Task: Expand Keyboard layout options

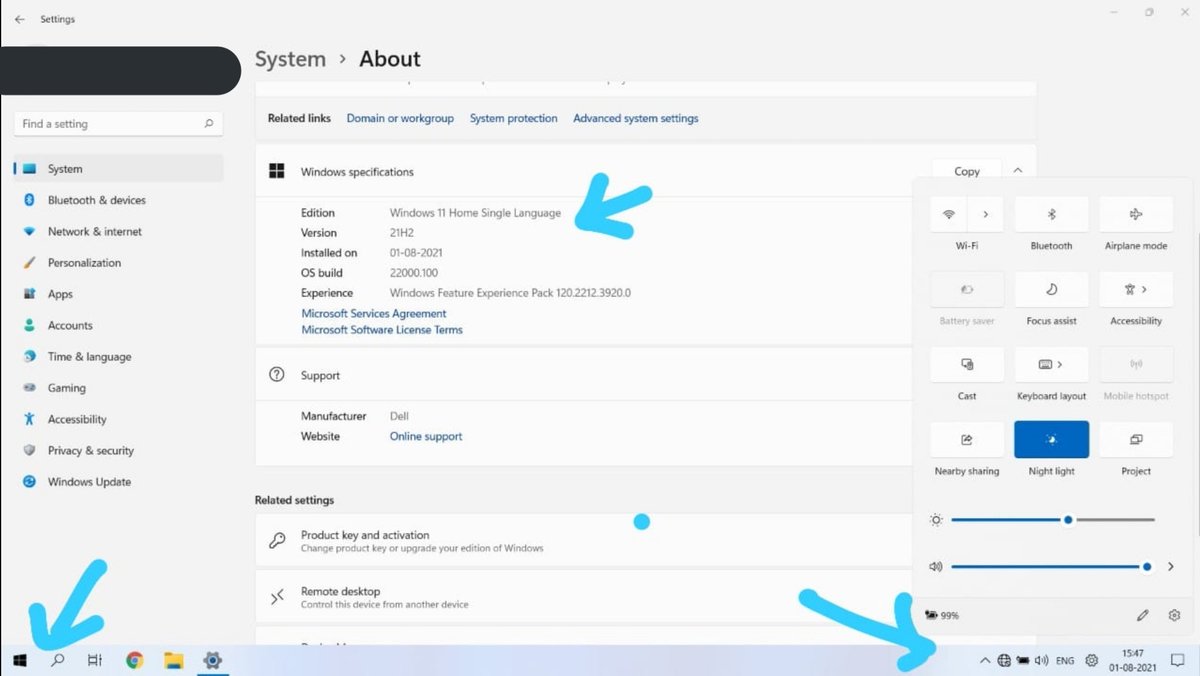Action: click(1060, 364)
